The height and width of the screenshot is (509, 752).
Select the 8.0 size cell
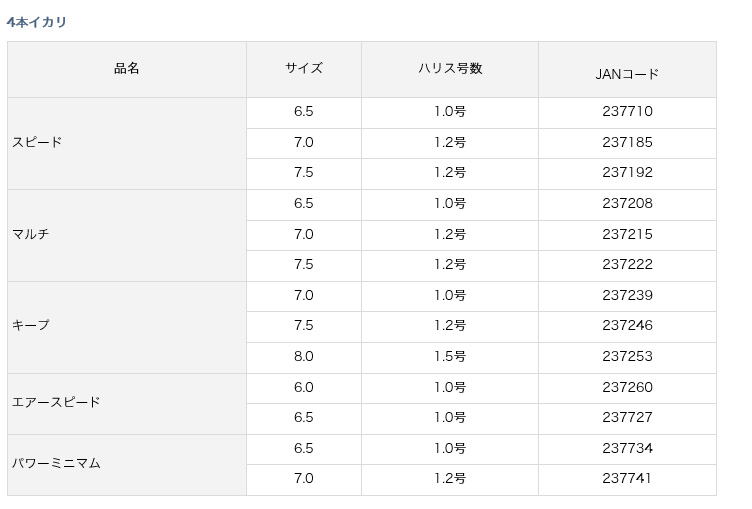304,356
